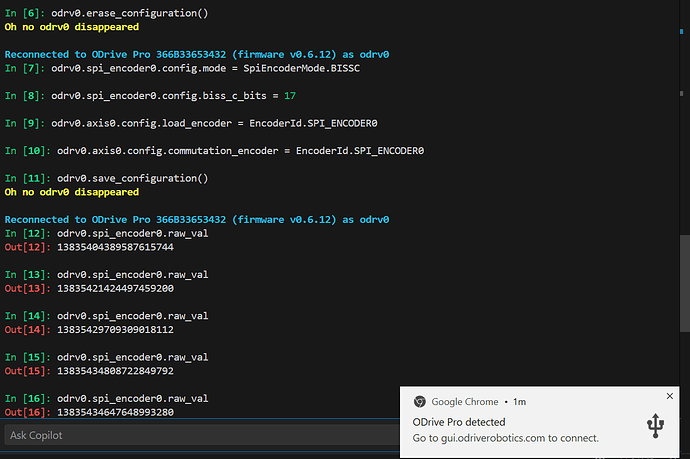Close the ODrive Pro detected notification

point(669,396)
